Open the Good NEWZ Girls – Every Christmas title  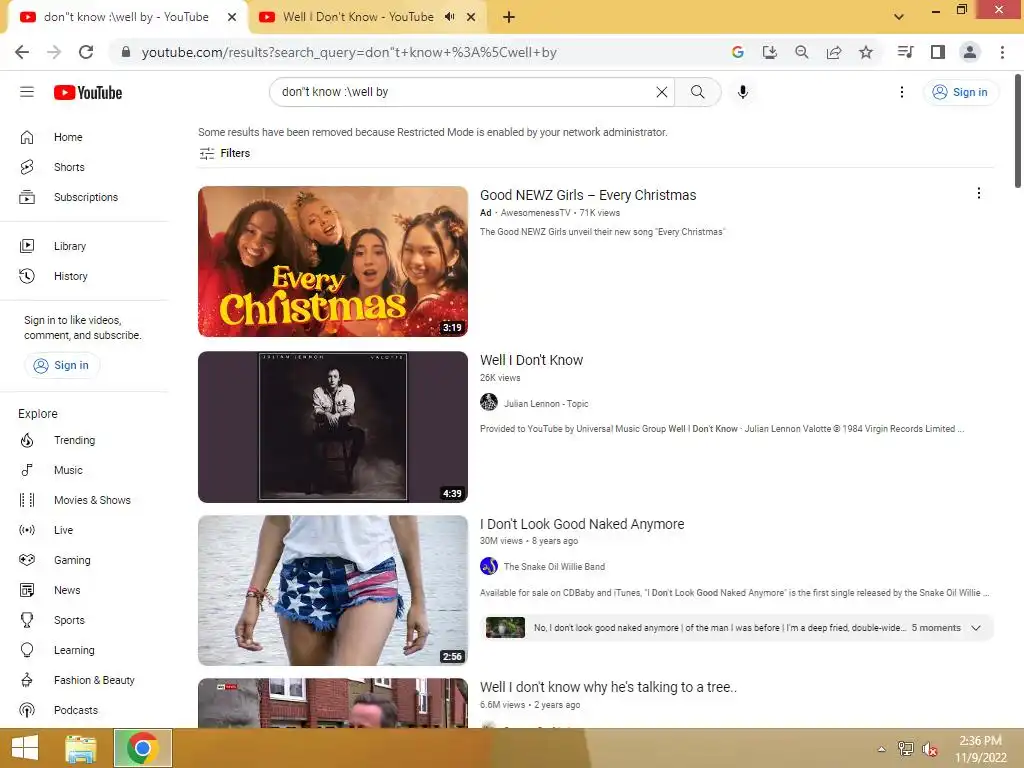(588, 195)
